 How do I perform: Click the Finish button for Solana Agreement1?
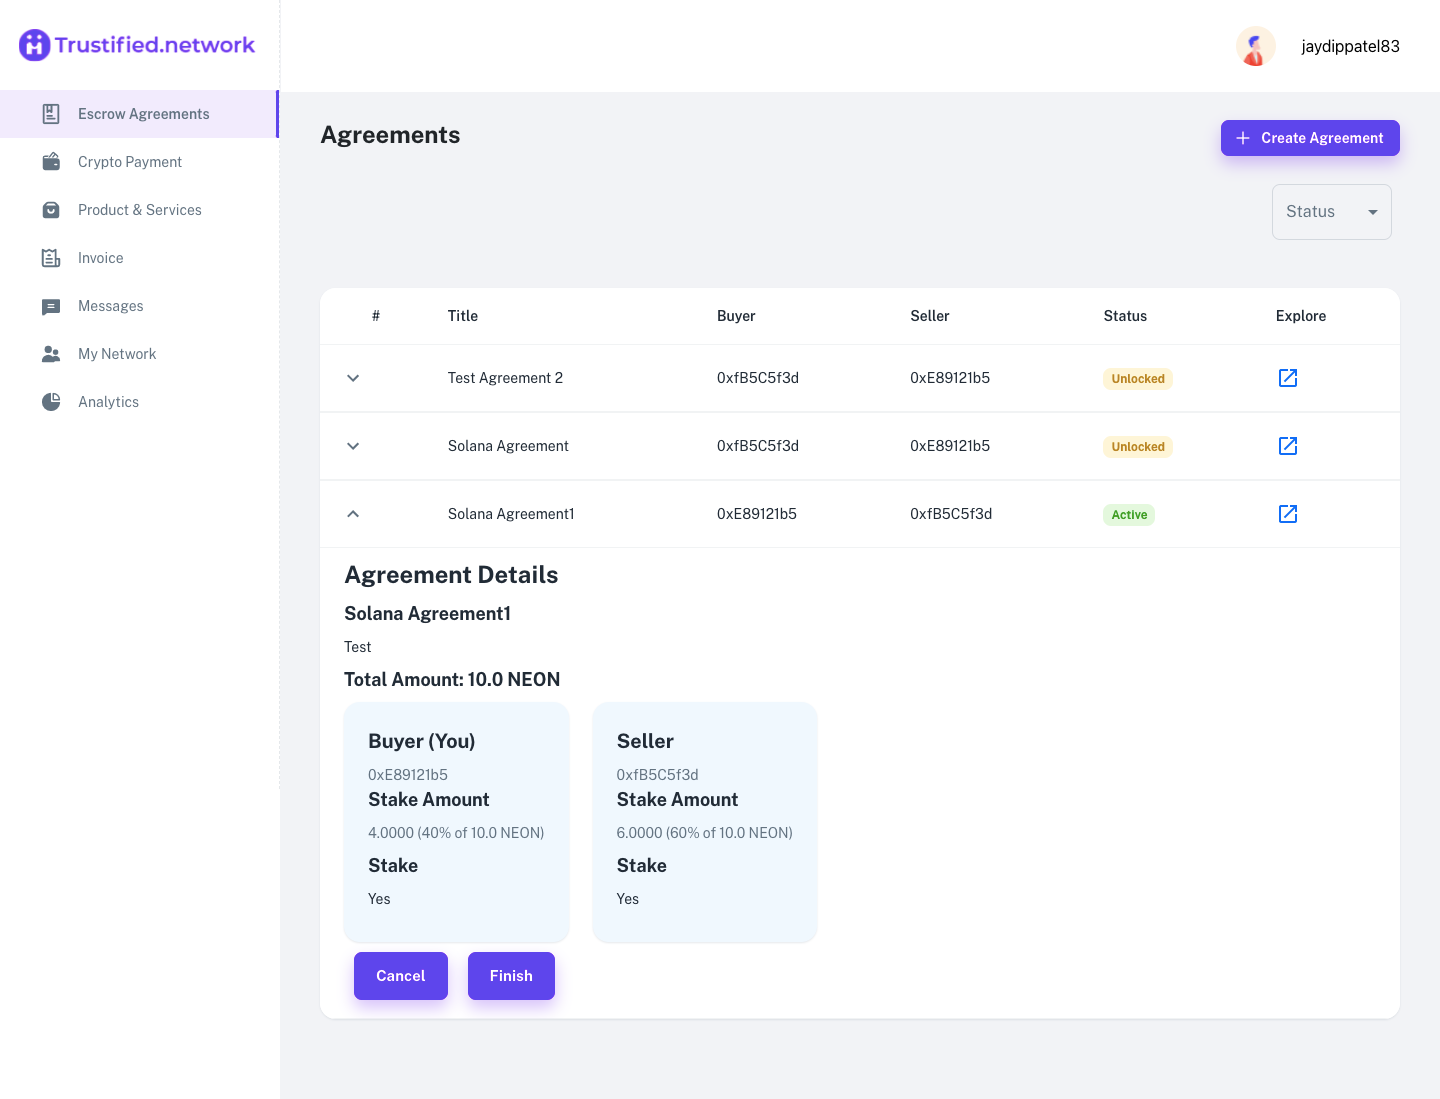511,975
